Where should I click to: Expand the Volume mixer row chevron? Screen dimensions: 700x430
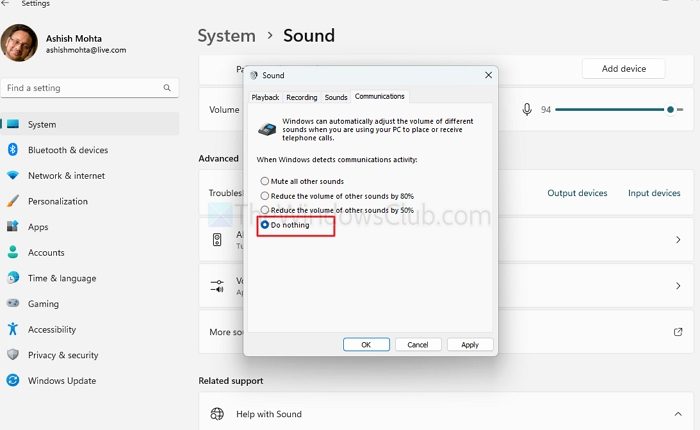coord(678,286)
